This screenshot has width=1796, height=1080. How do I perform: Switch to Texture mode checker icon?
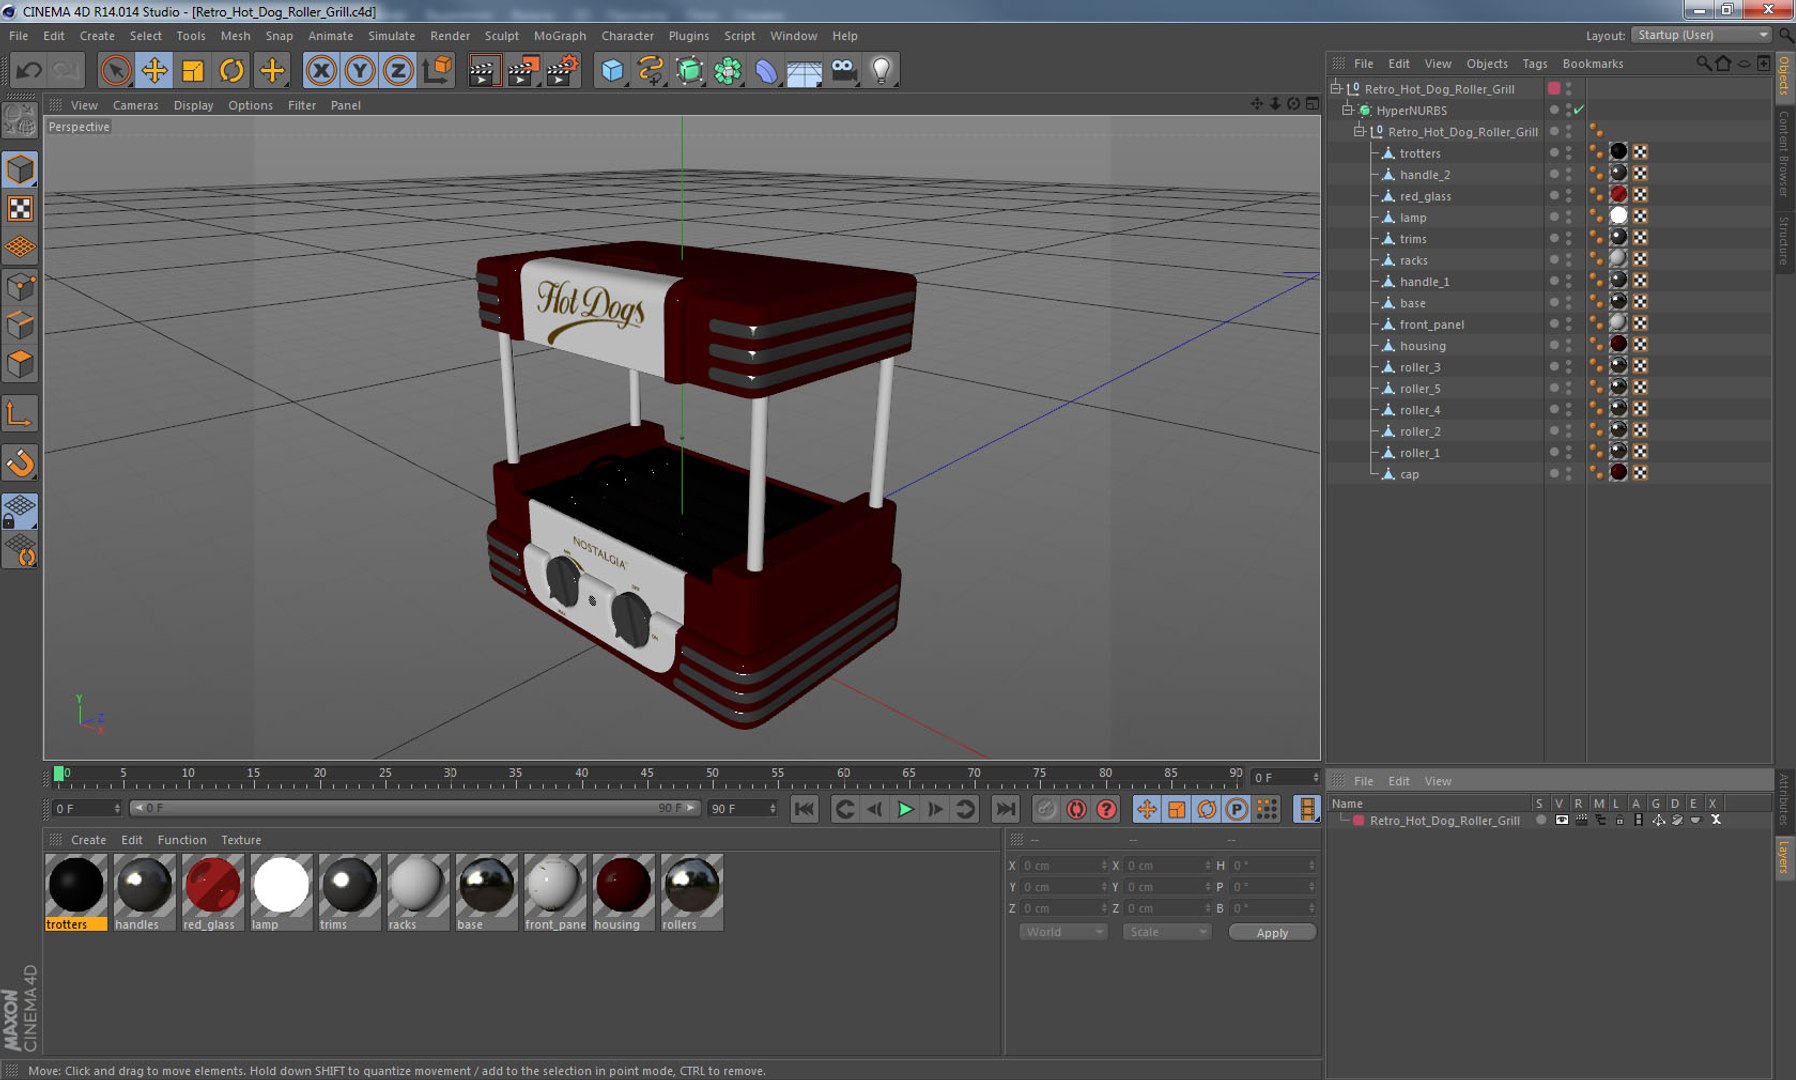pos(20,208)
